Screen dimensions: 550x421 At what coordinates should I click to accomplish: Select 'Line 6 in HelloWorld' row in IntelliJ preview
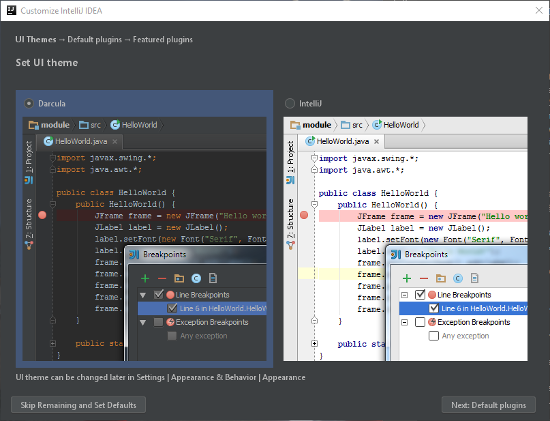(x=463, y=308)
